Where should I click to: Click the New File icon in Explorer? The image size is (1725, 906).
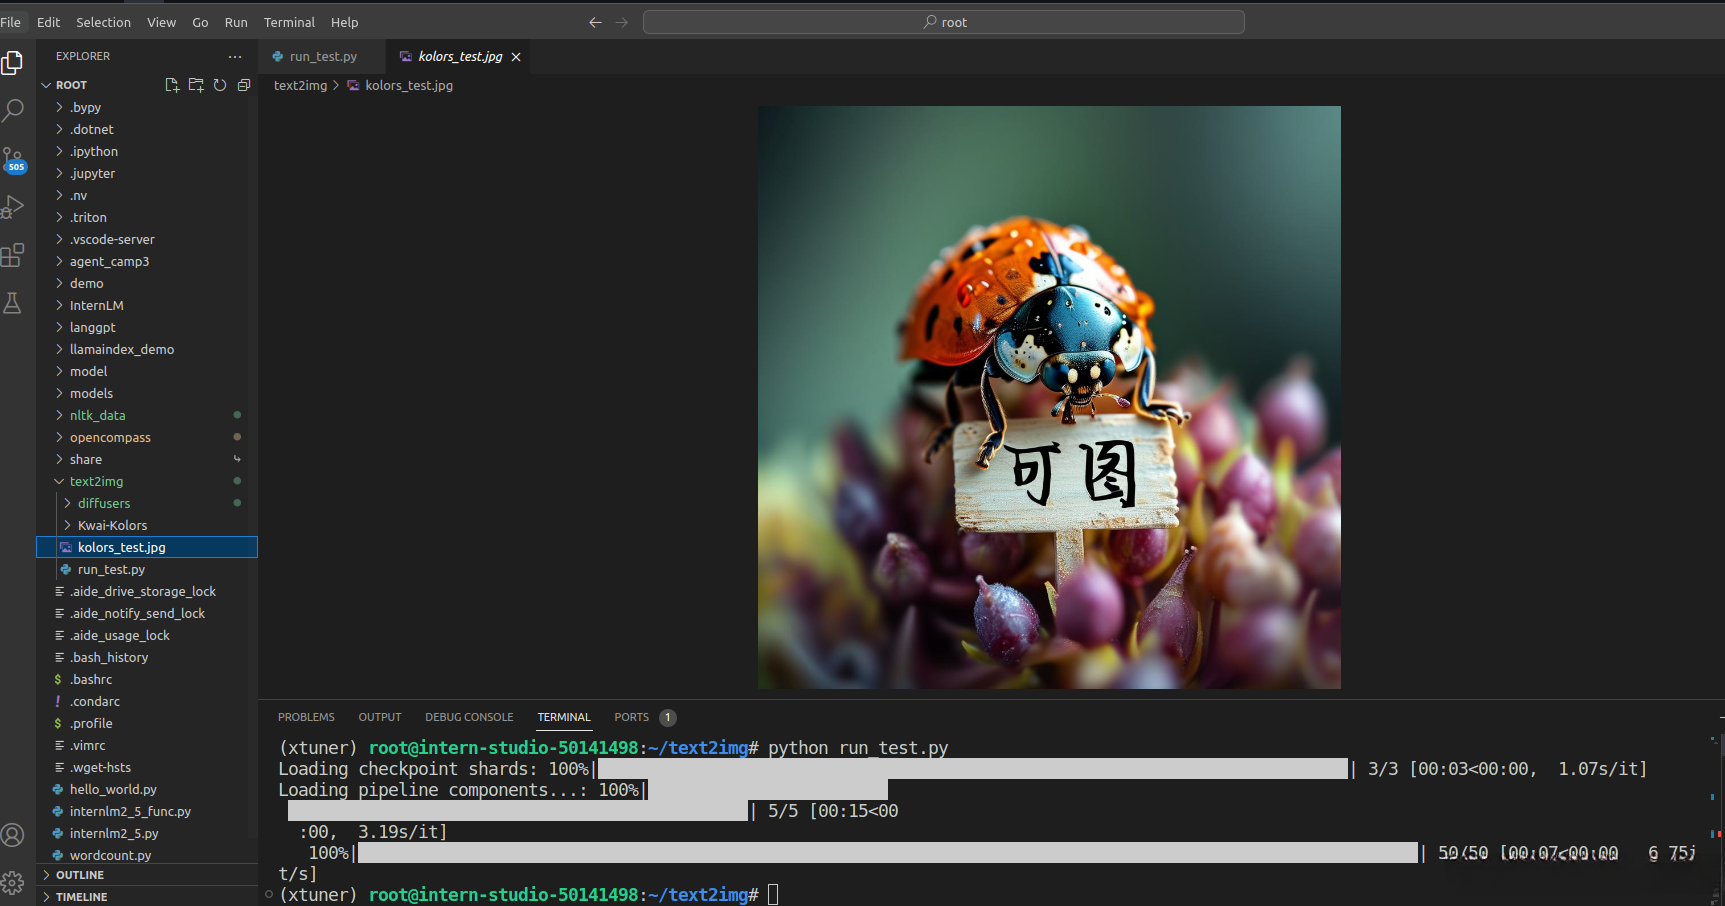(x=172, y=85)
